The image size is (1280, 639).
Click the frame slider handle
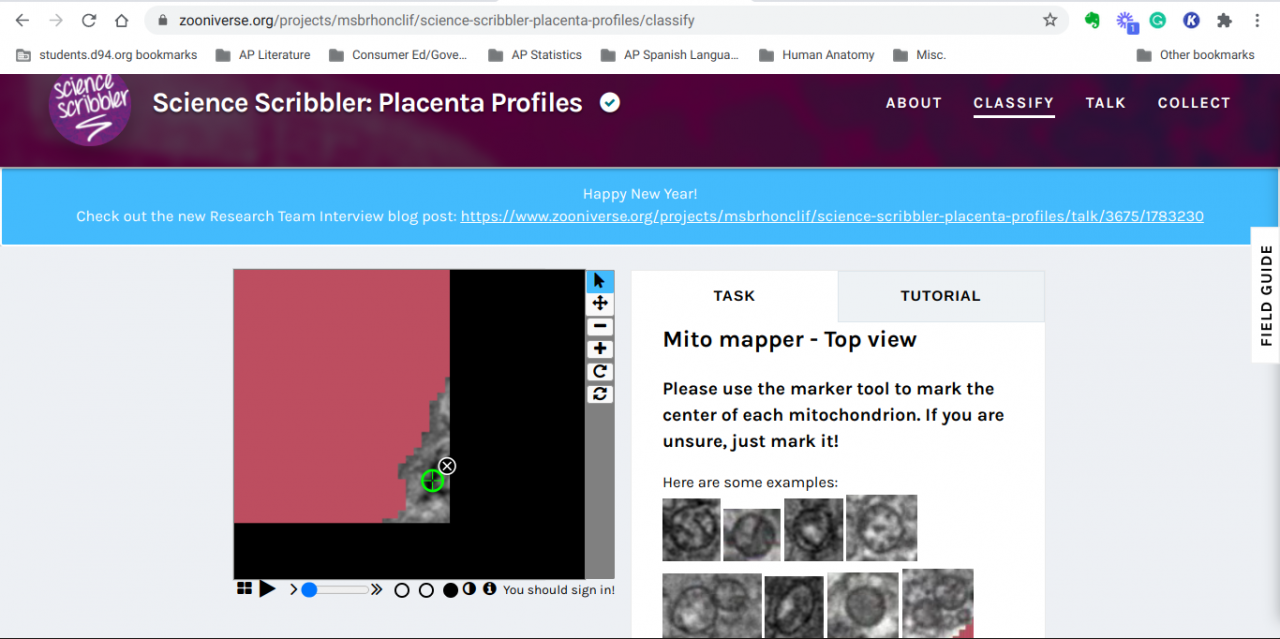309,590
